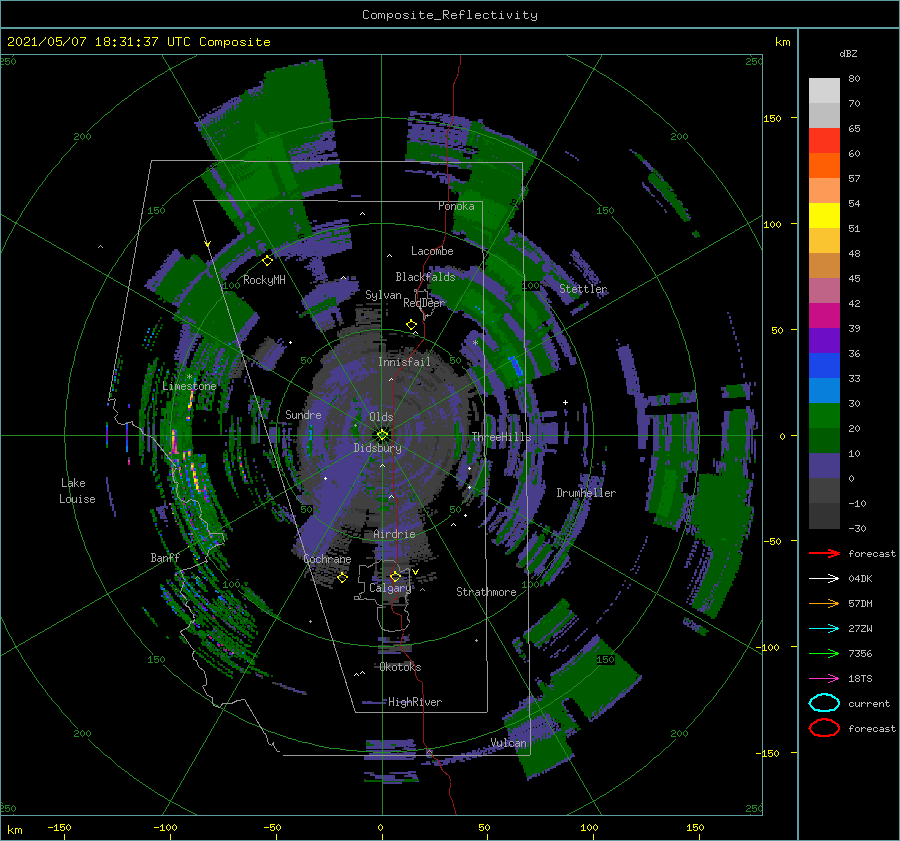This screenshot has height=841, width=900.
Task: Click the cyan 27ZW arrow icon
Action: [824, 629]
